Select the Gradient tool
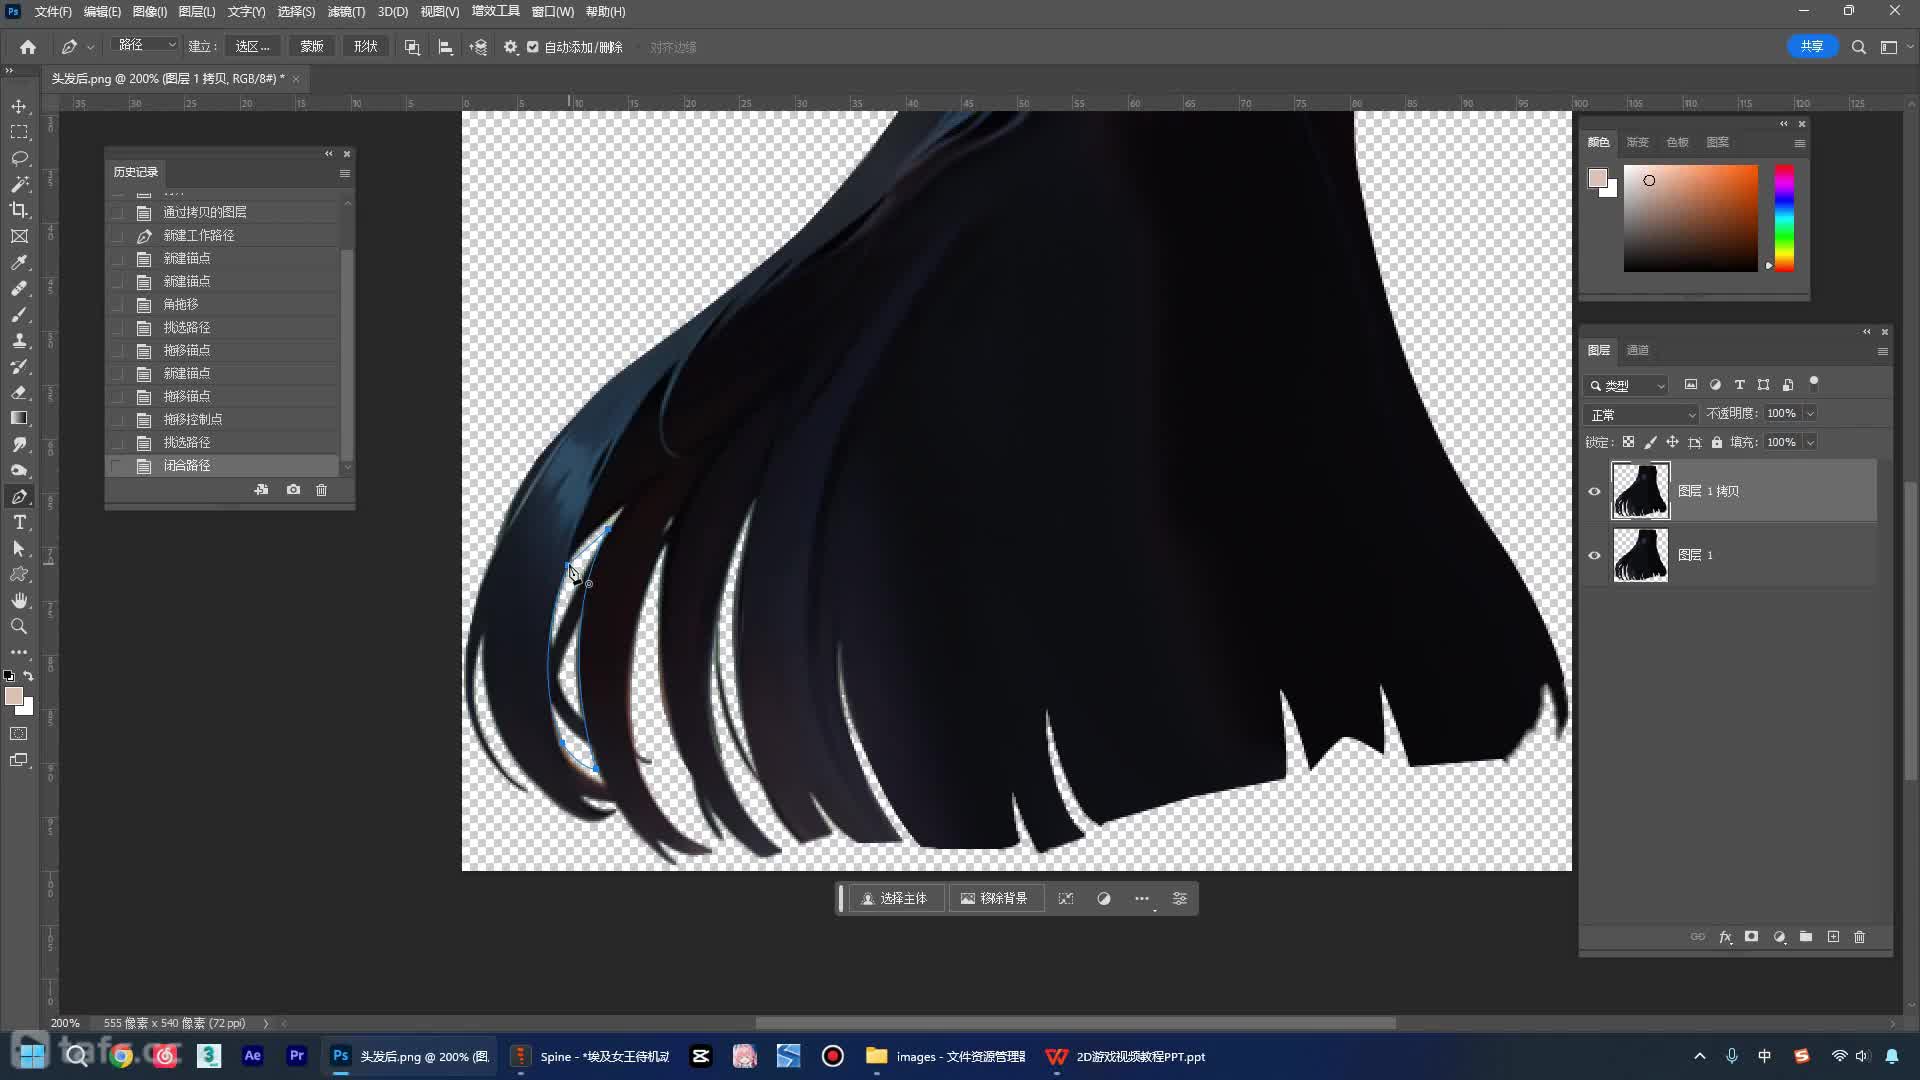The height and width of the screenshot is (1080, 1920). click(x=19, y=418)
